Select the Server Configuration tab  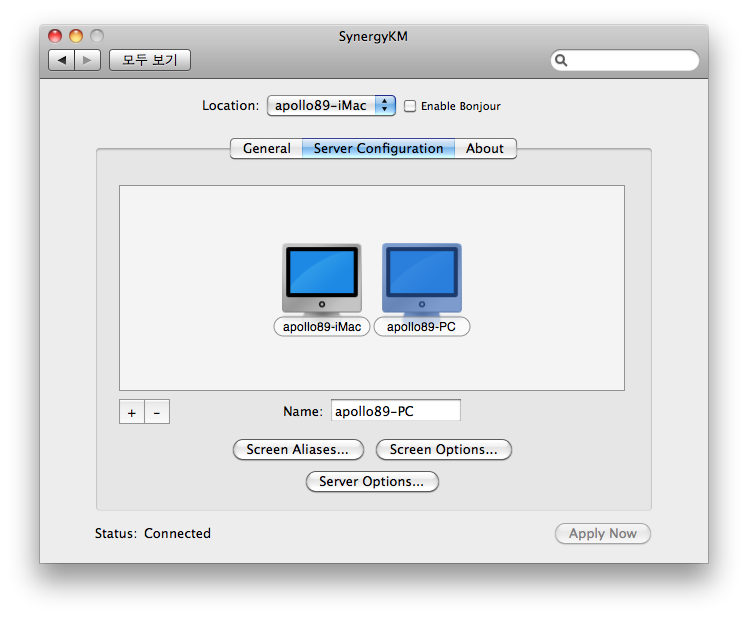tap(378, 148)
